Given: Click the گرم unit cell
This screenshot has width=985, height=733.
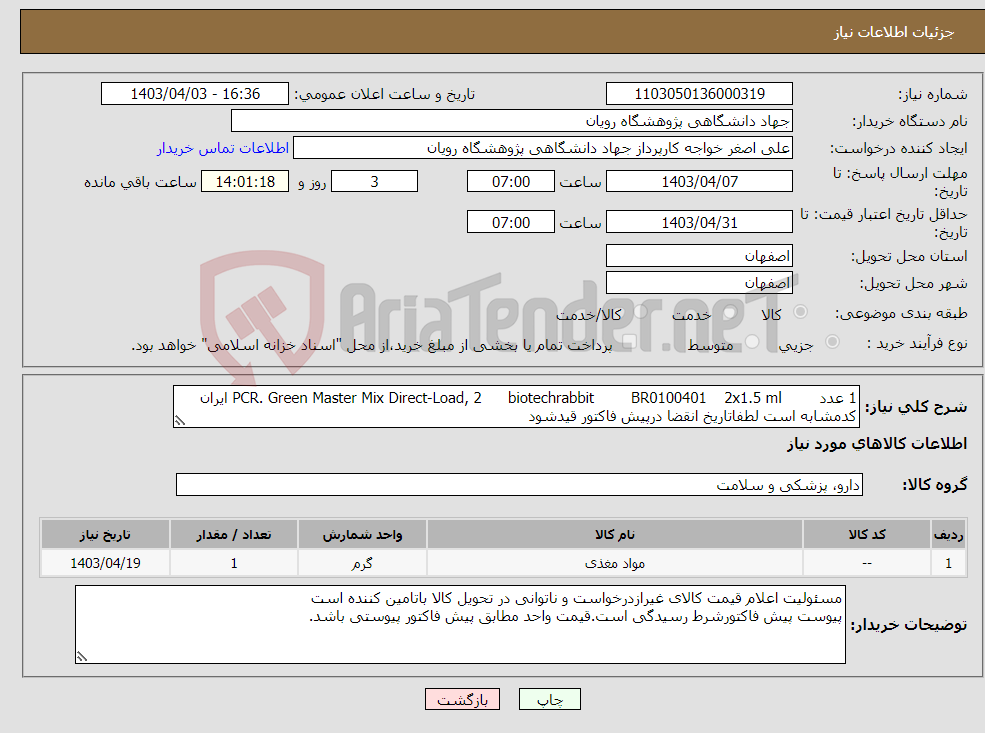Looking at the screenshot, I should (x=362, y=563).
